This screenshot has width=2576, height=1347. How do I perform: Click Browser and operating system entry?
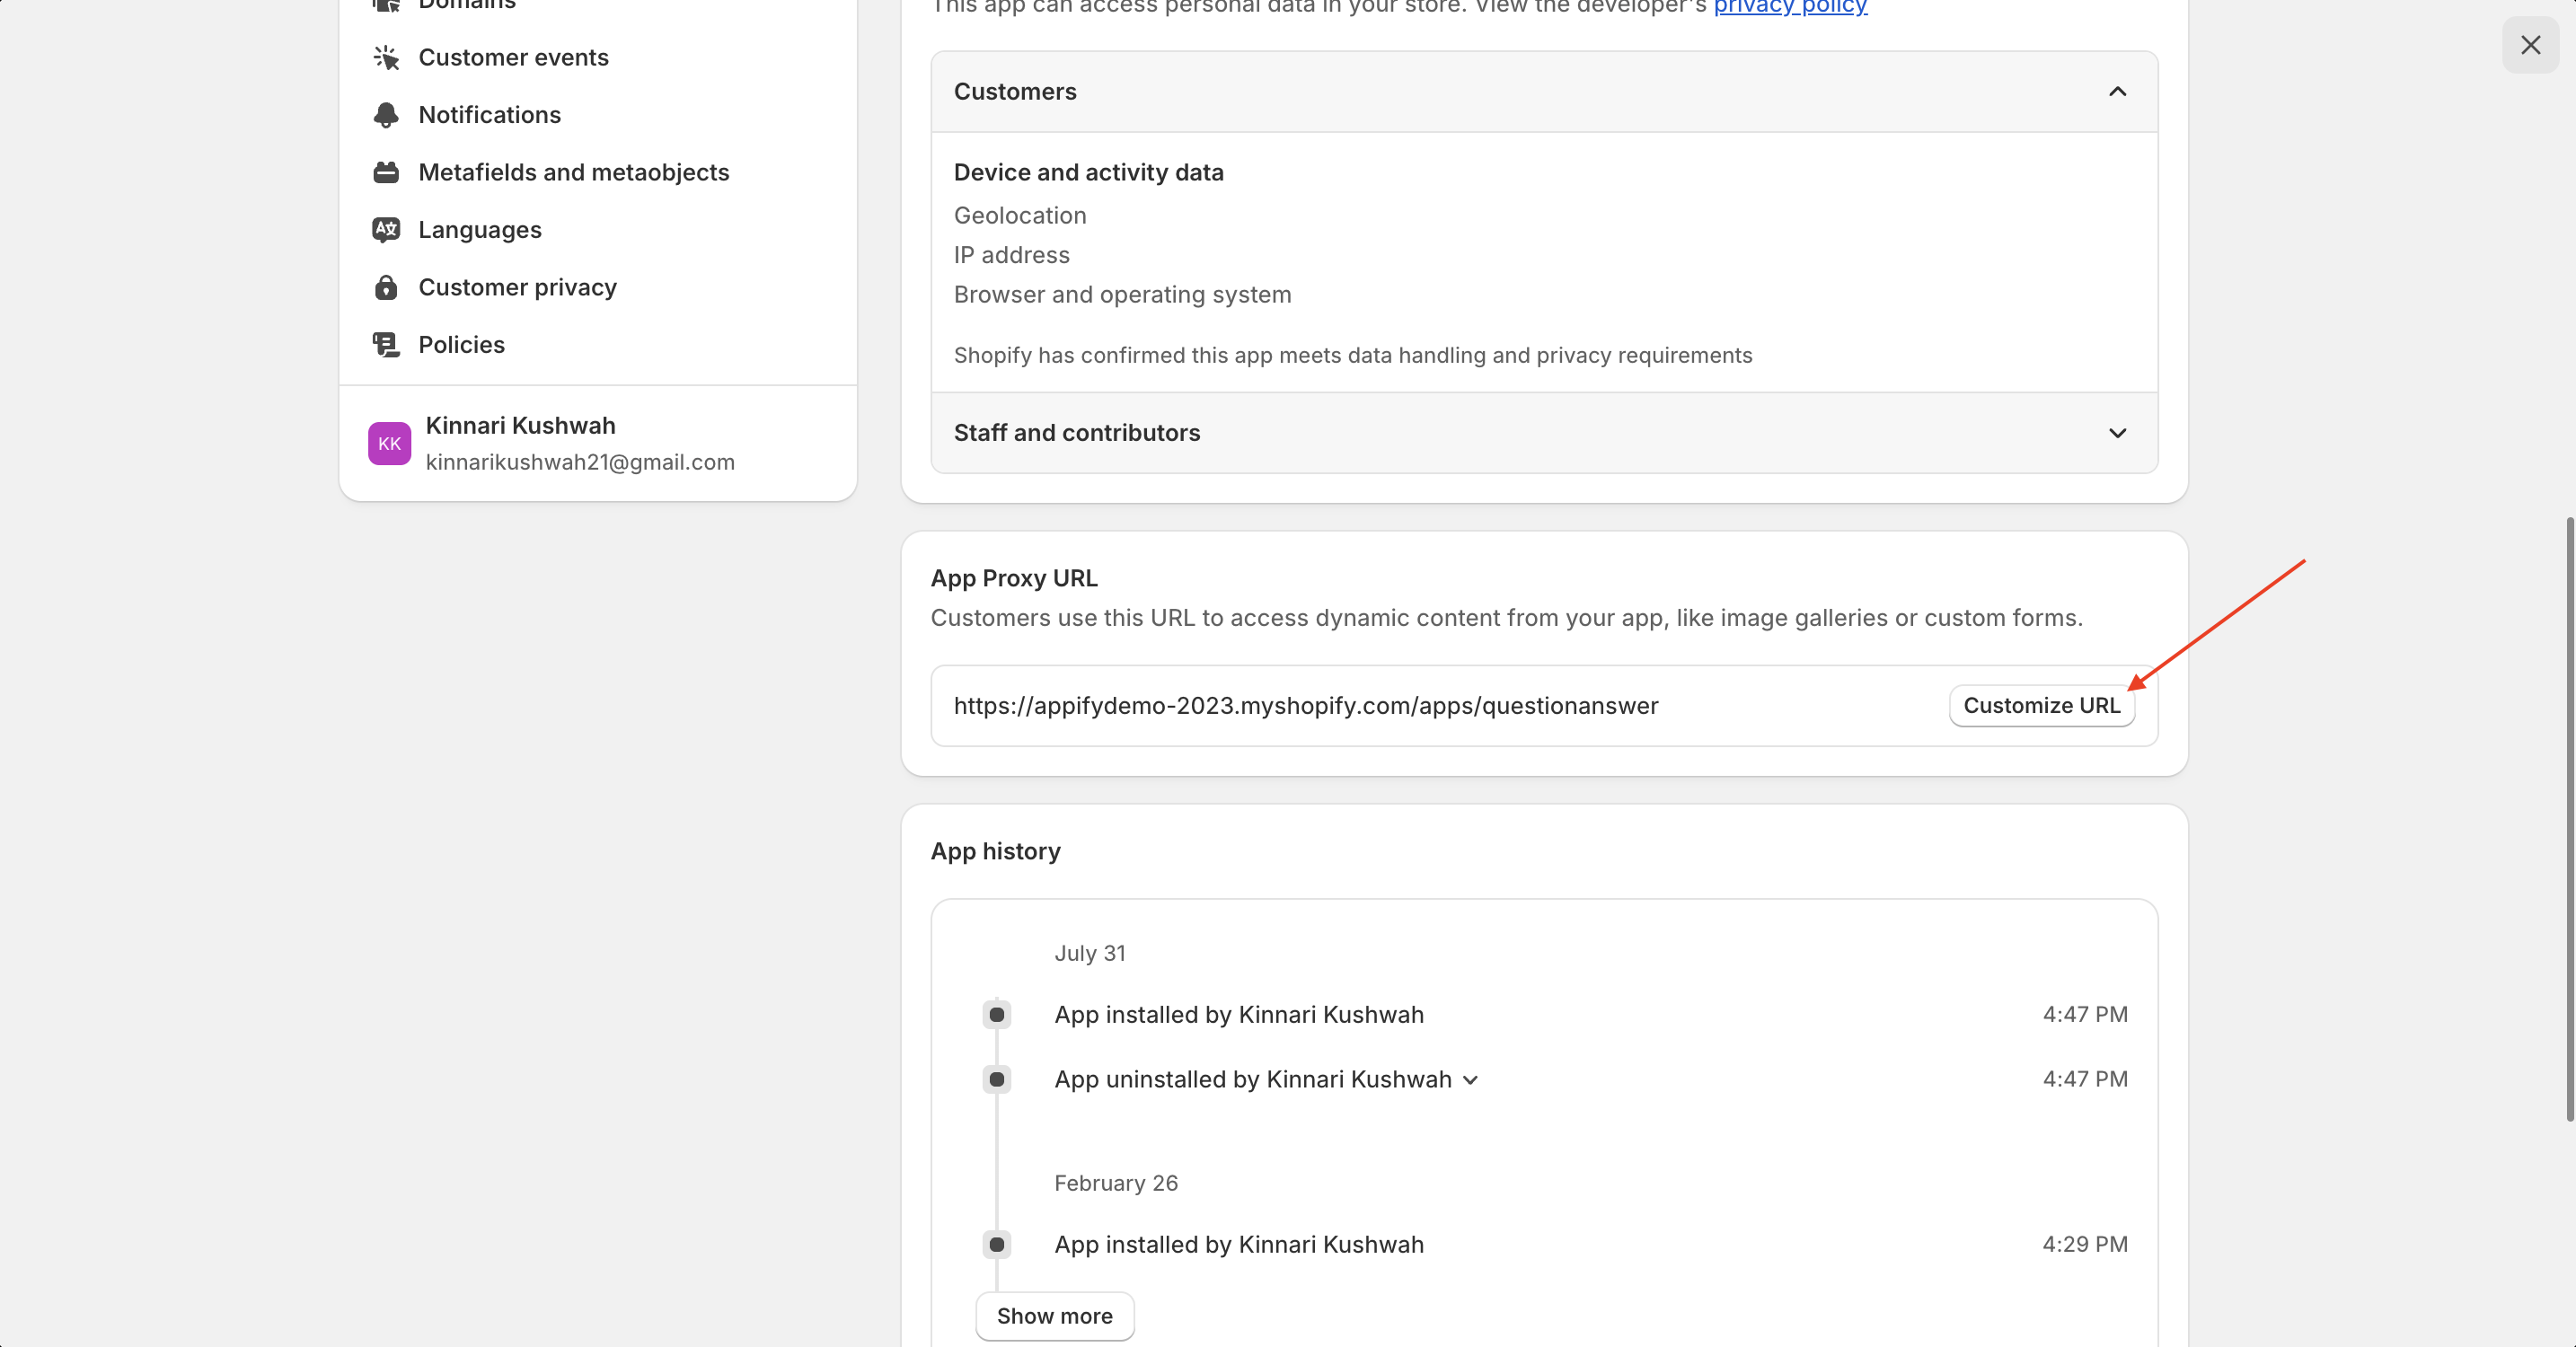coord(1122,295)
